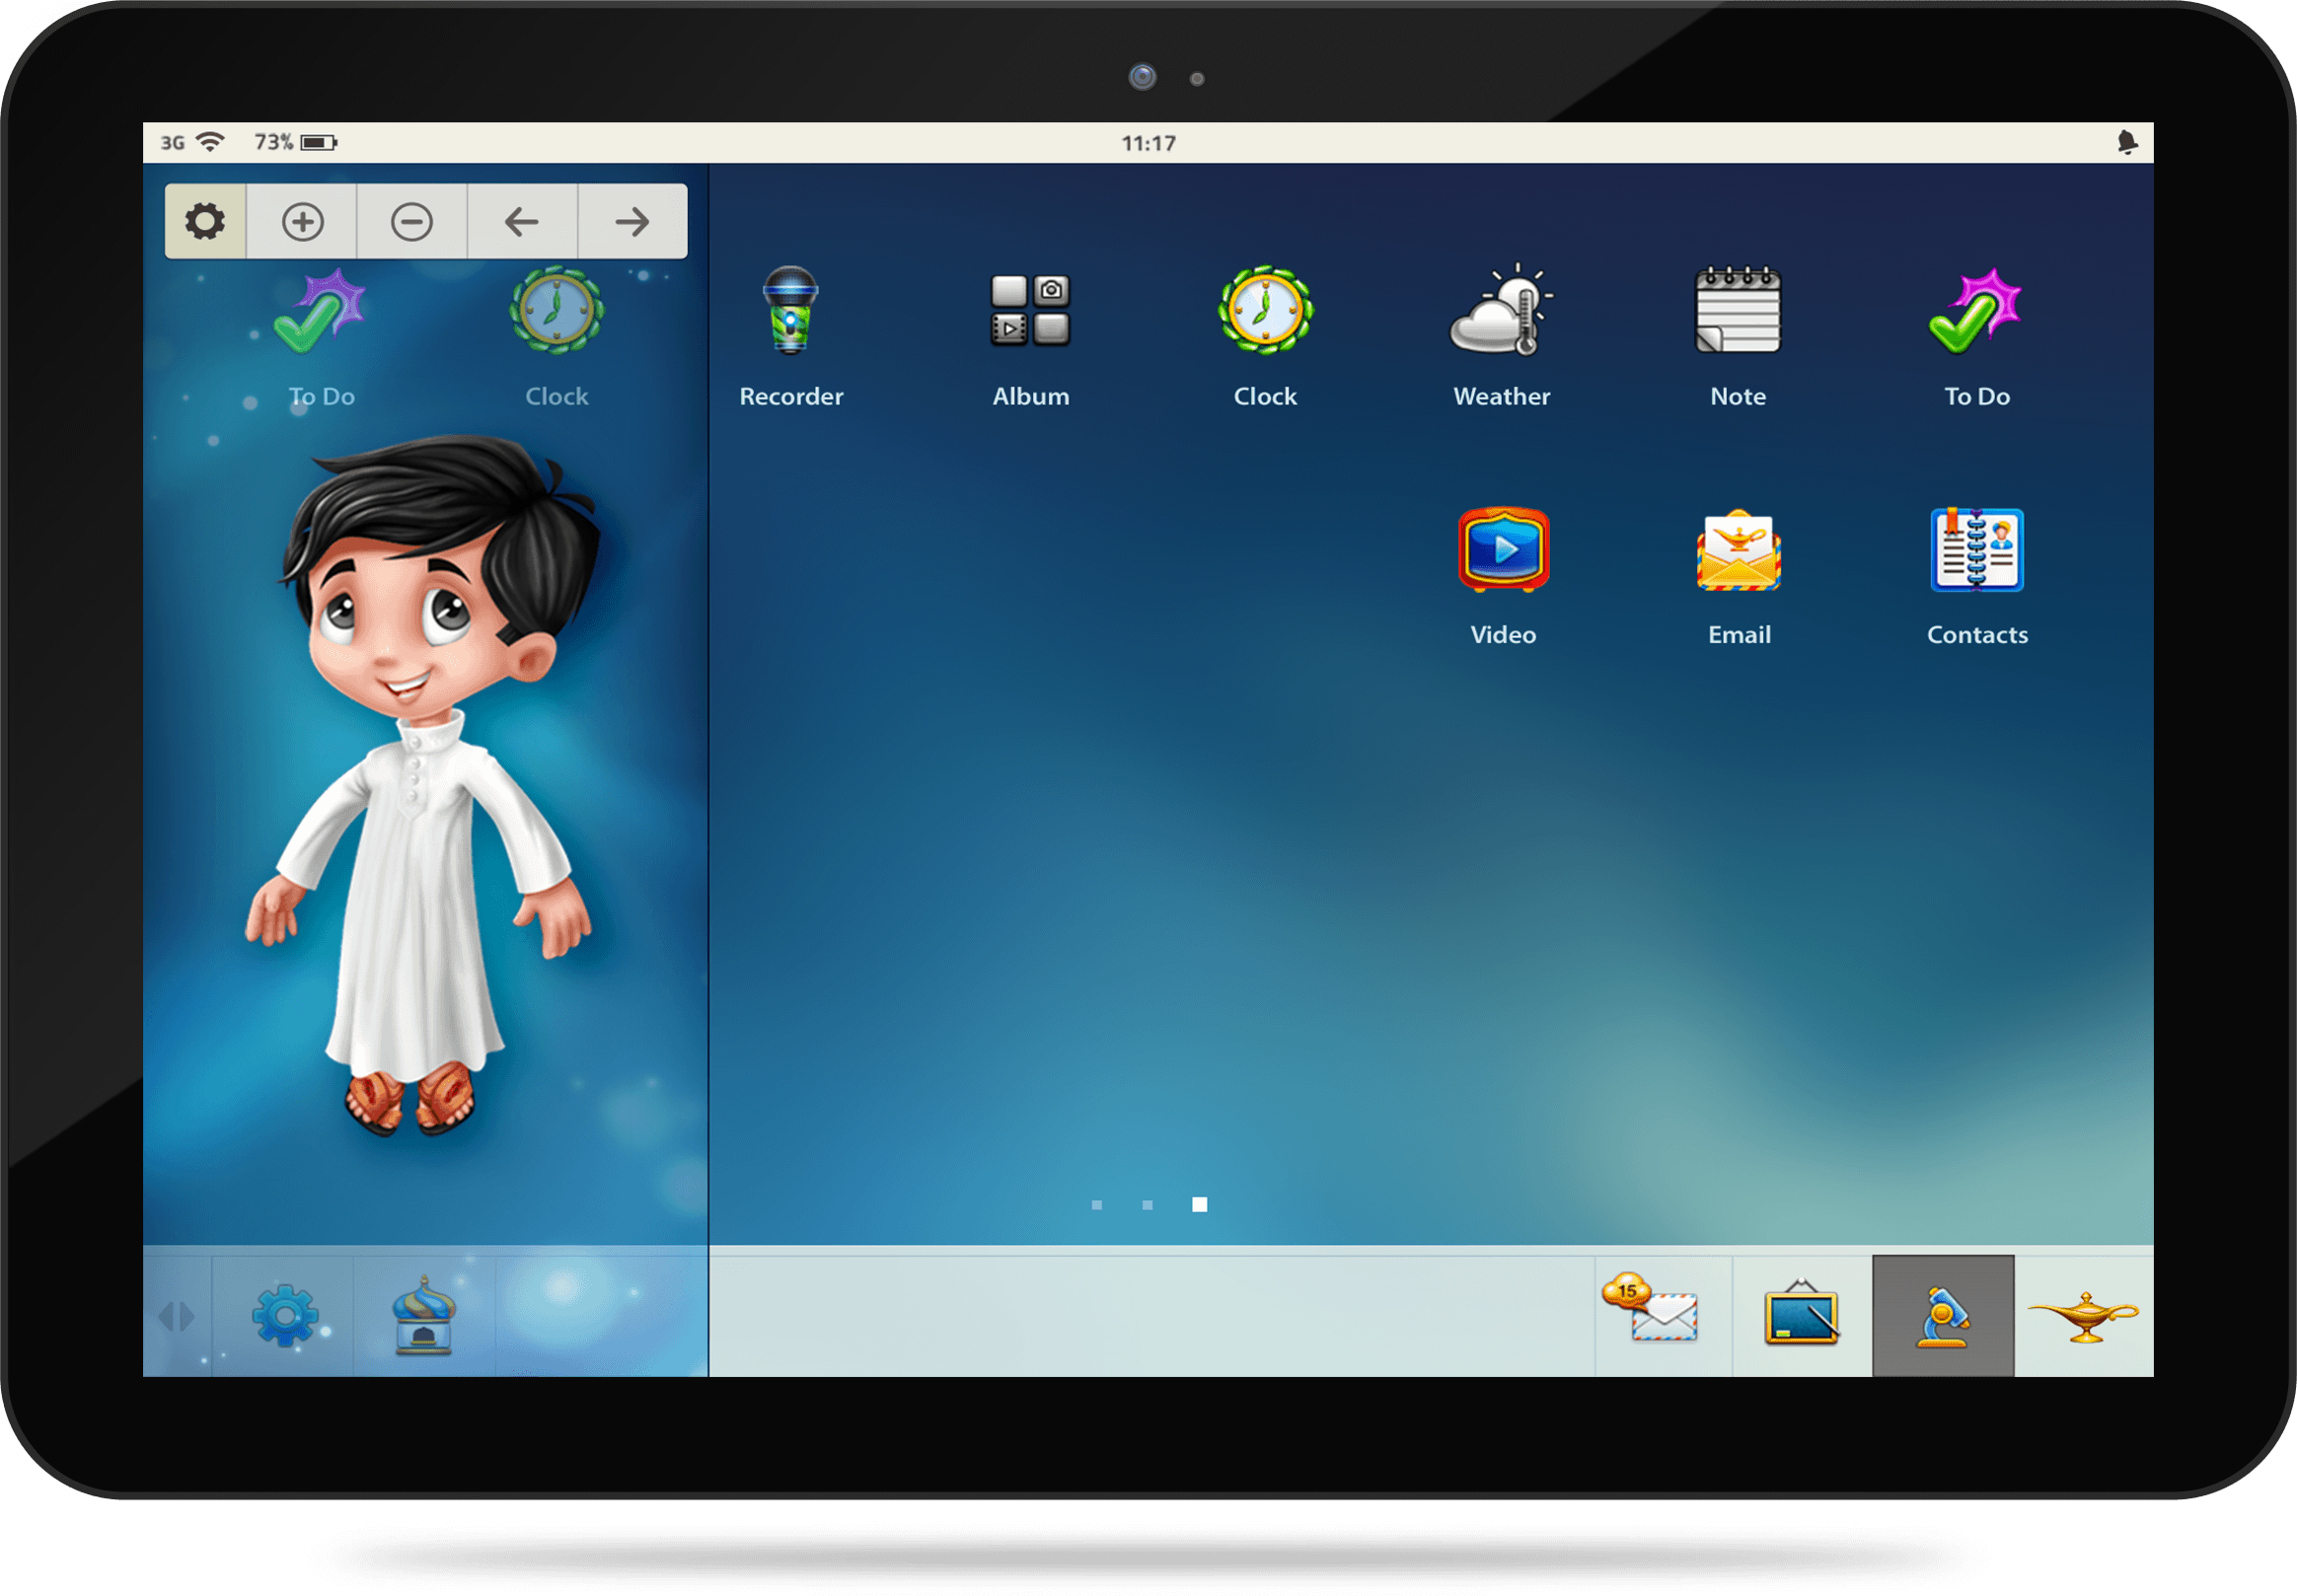Click the left arrow toolbar button
Screen dimensions: 2297x1596
click(522, 221)
